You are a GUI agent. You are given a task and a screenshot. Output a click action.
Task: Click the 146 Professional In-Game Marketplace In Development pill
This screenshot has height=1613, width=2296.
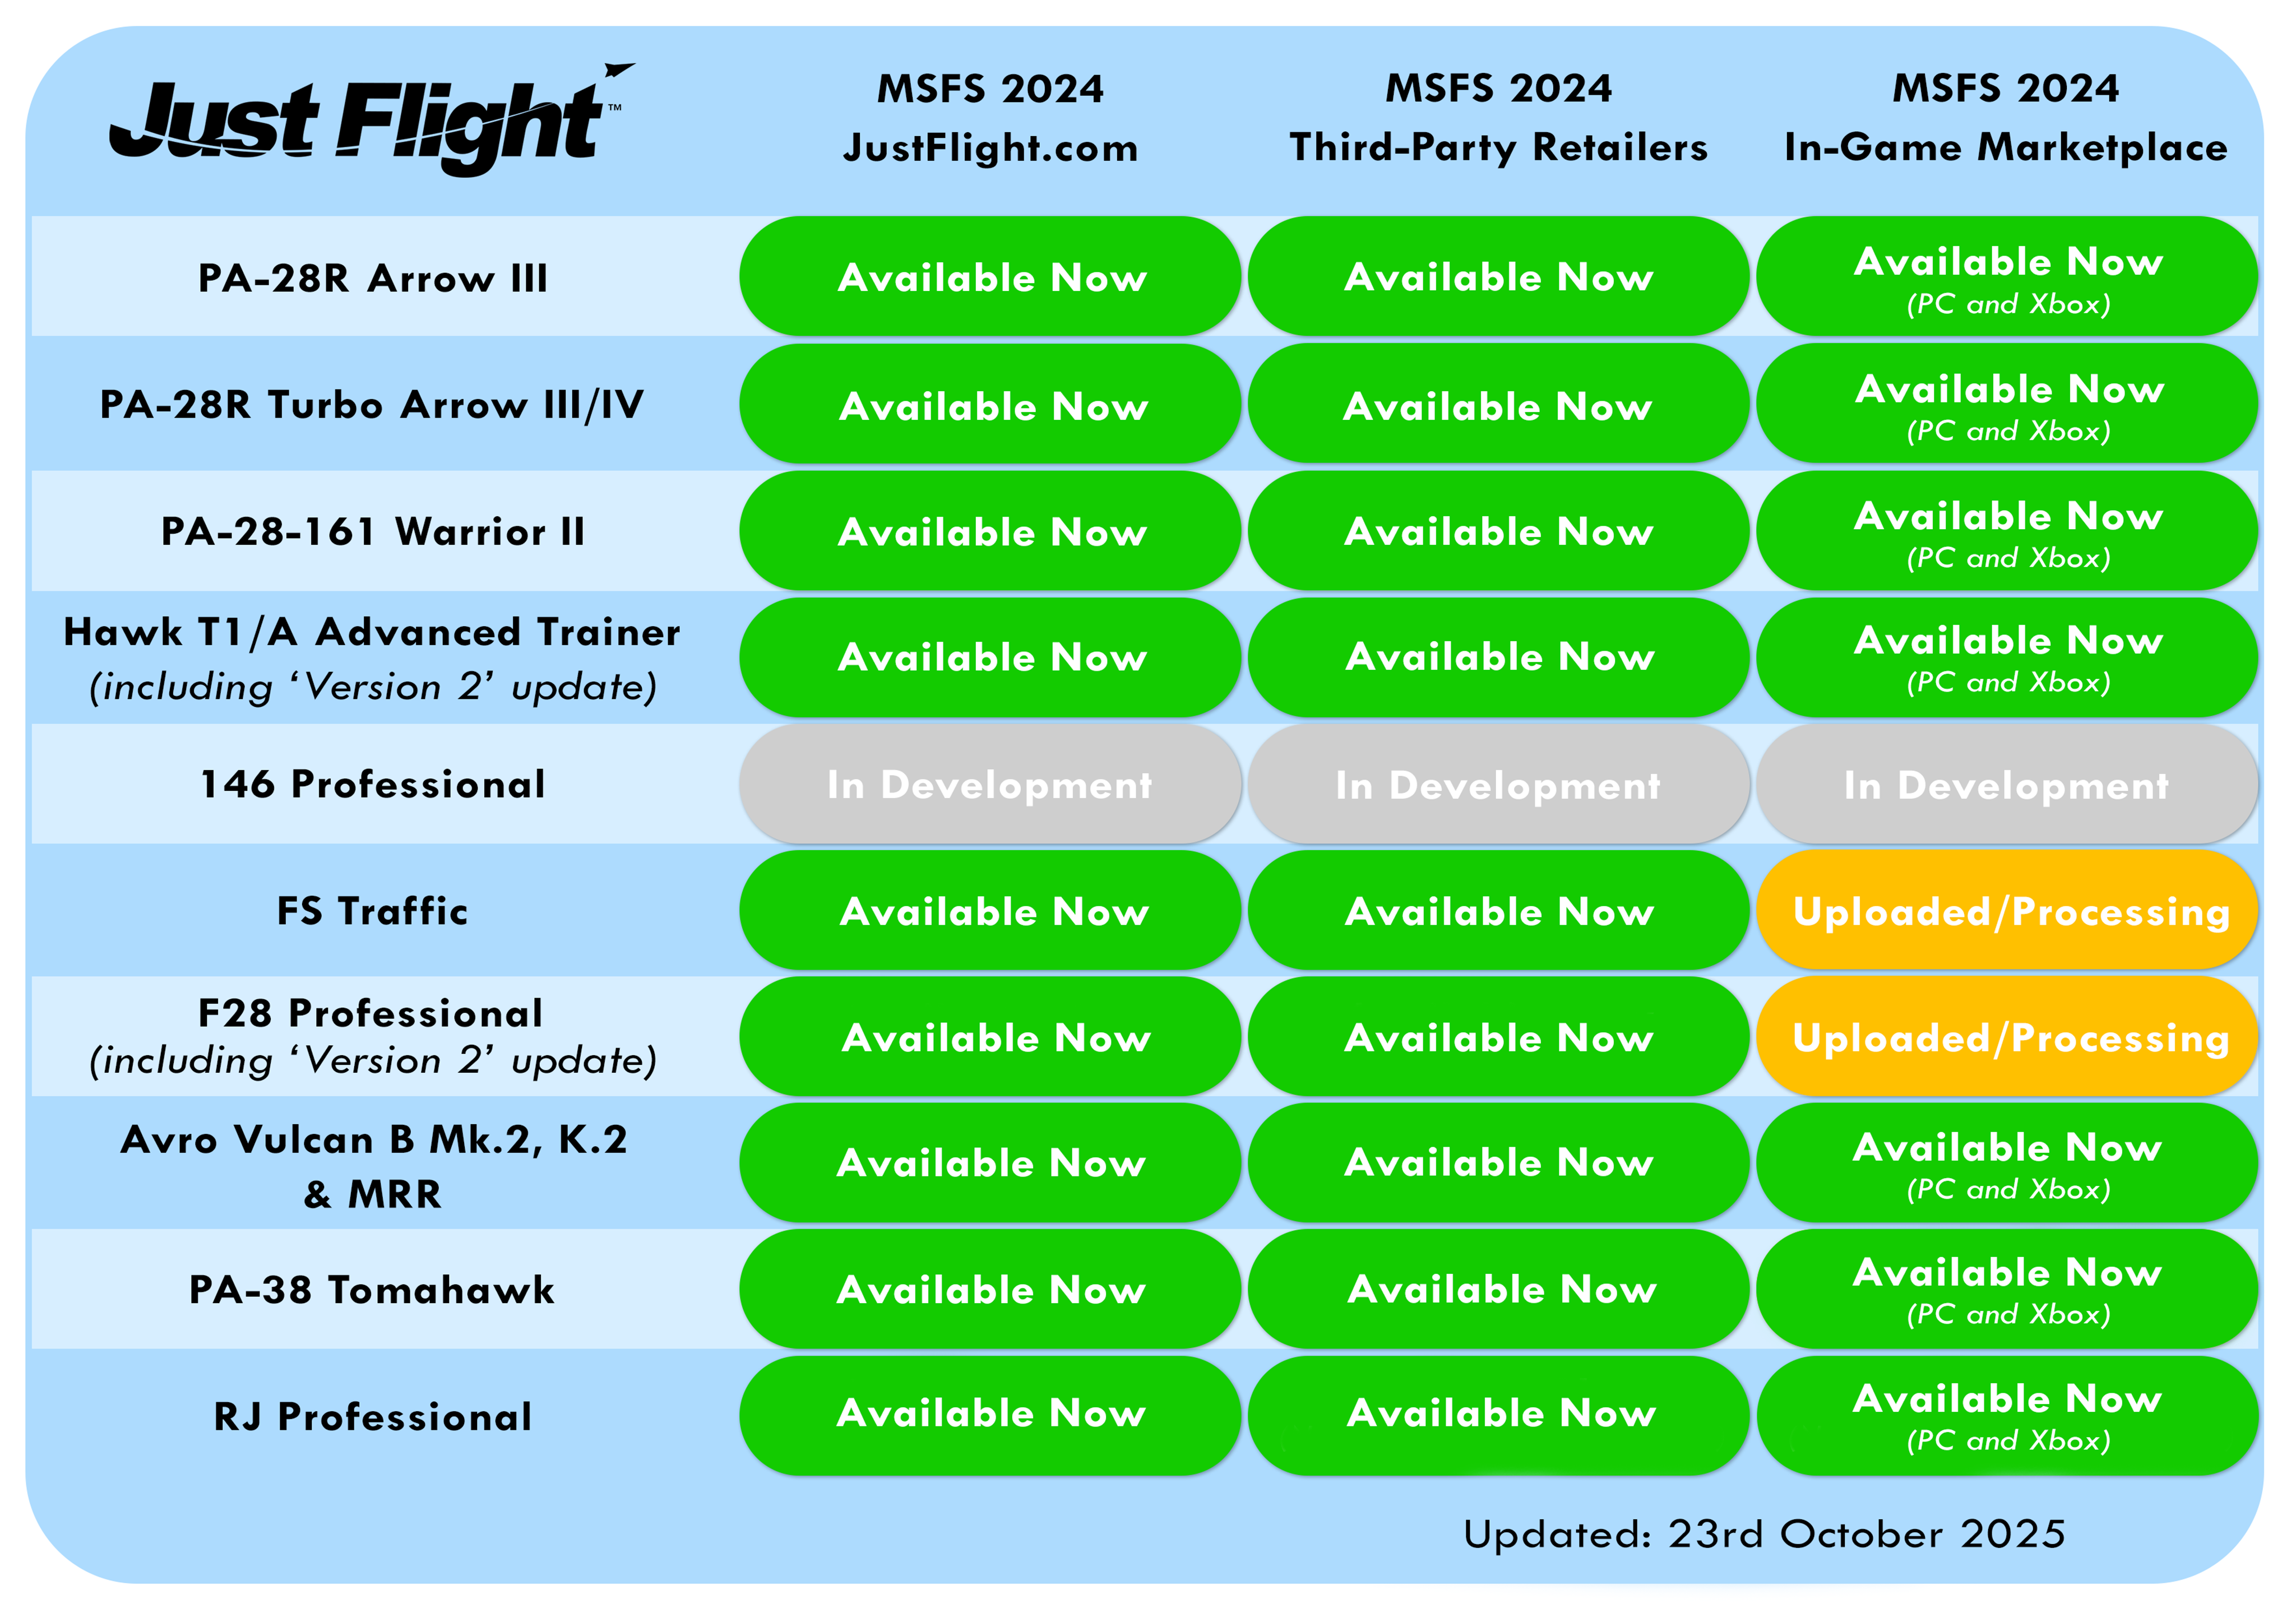(x=2006, y=785)
